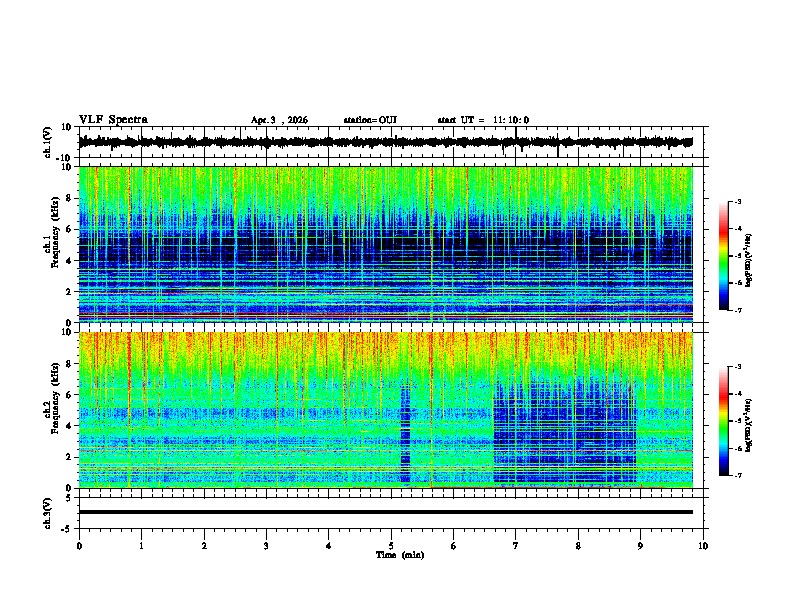Click the ch.2 spectrogram color bar
The image size is (792, 612).
[724, 421]
